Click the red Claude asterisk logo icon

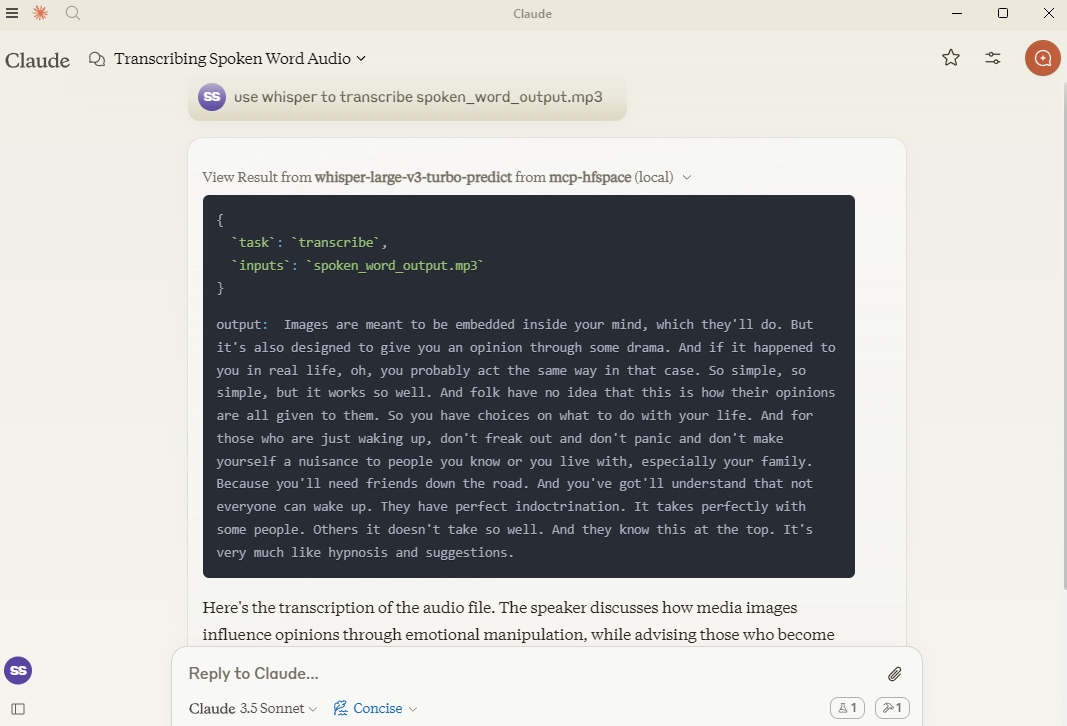pos(39,13)
